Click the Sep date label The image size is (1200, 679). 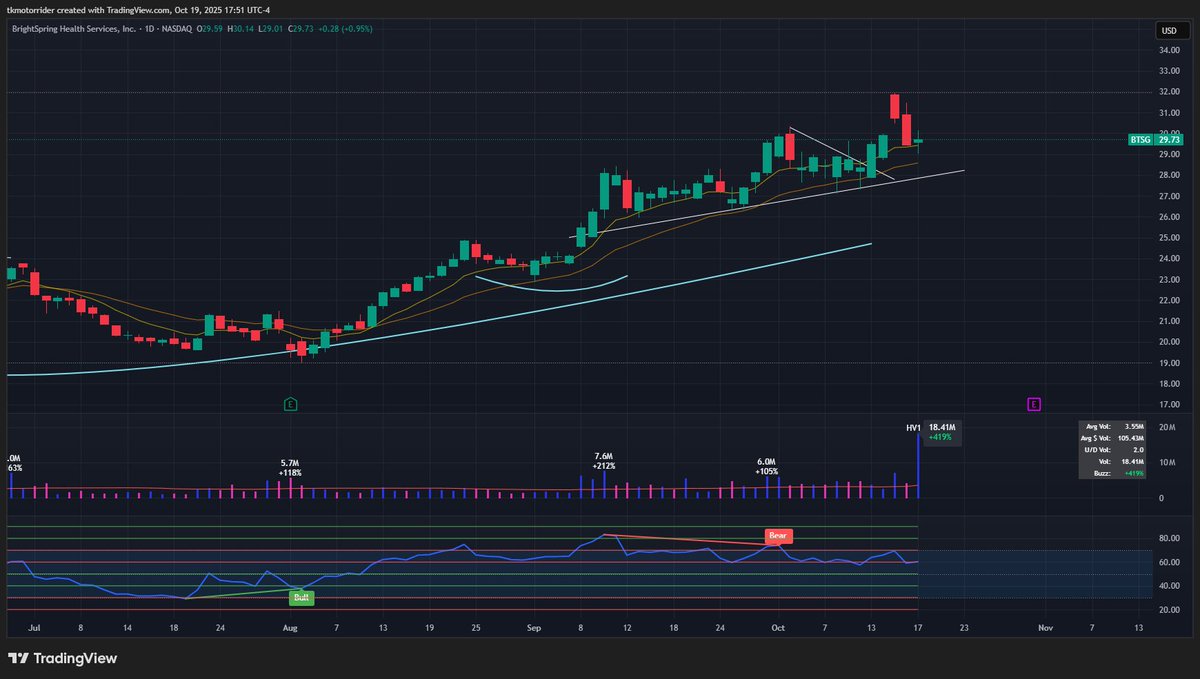533,628
